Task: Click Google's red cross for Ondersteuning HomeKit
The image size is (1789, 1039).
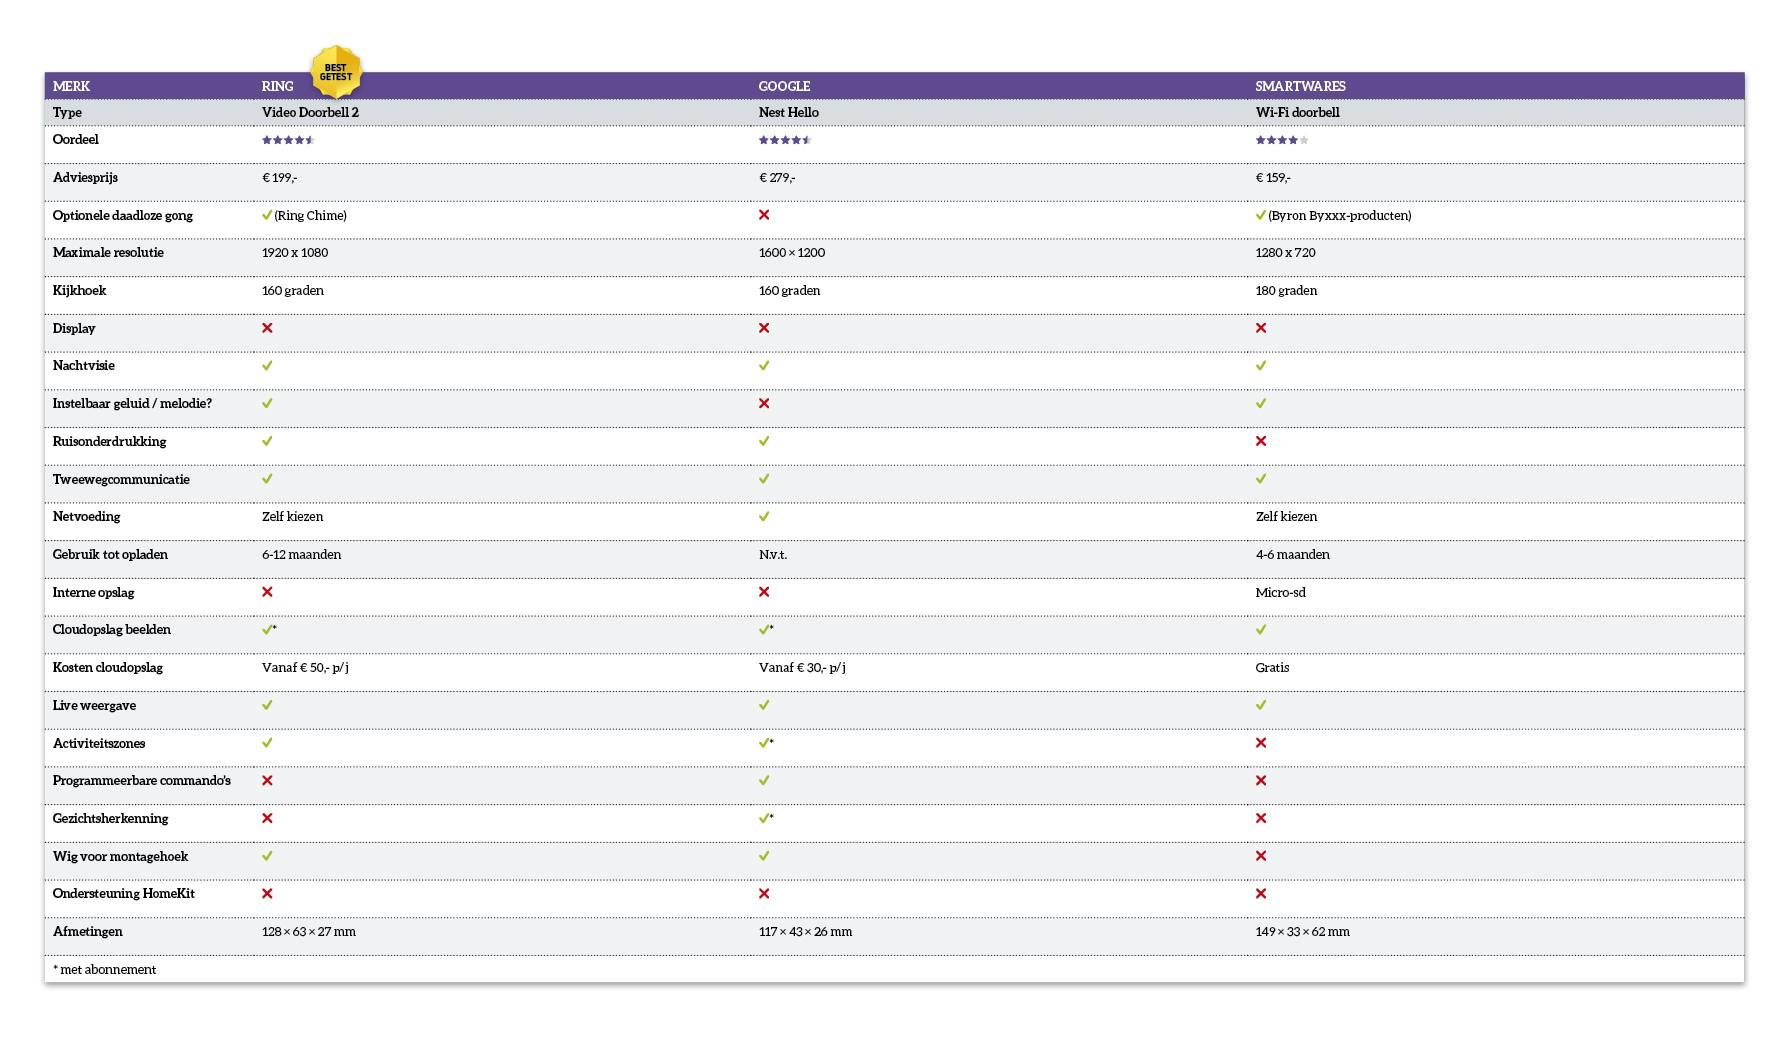Action: pos(764,894)
